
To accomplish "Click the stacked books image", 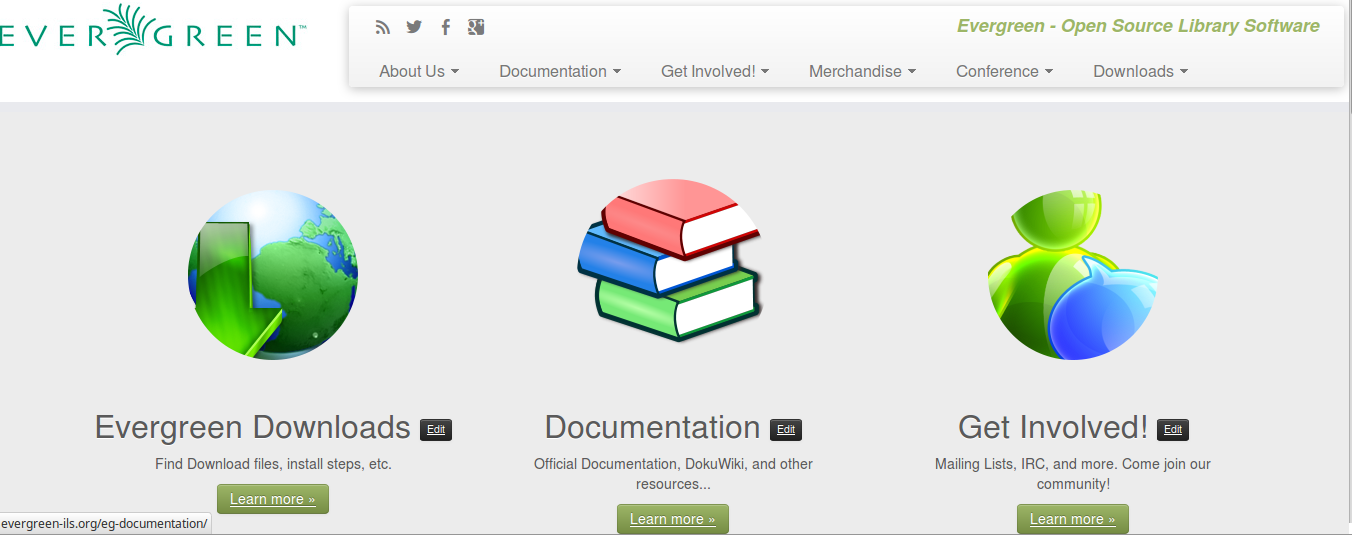I will pyautogui.click(x=670, y=261).
